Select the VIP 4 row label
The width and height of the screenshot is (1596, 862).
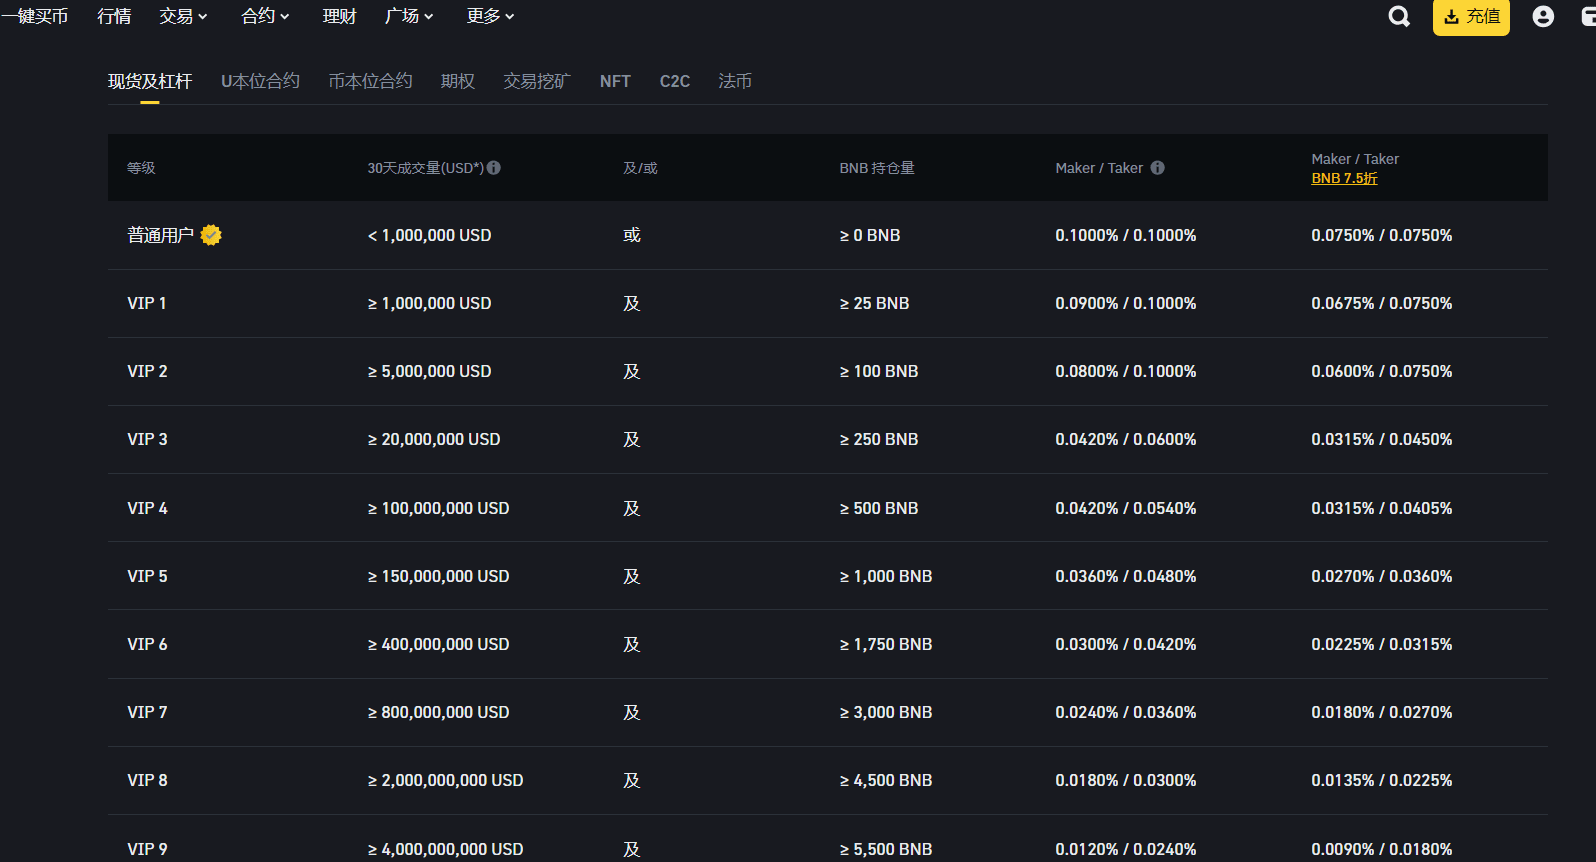tap(147, 508)
